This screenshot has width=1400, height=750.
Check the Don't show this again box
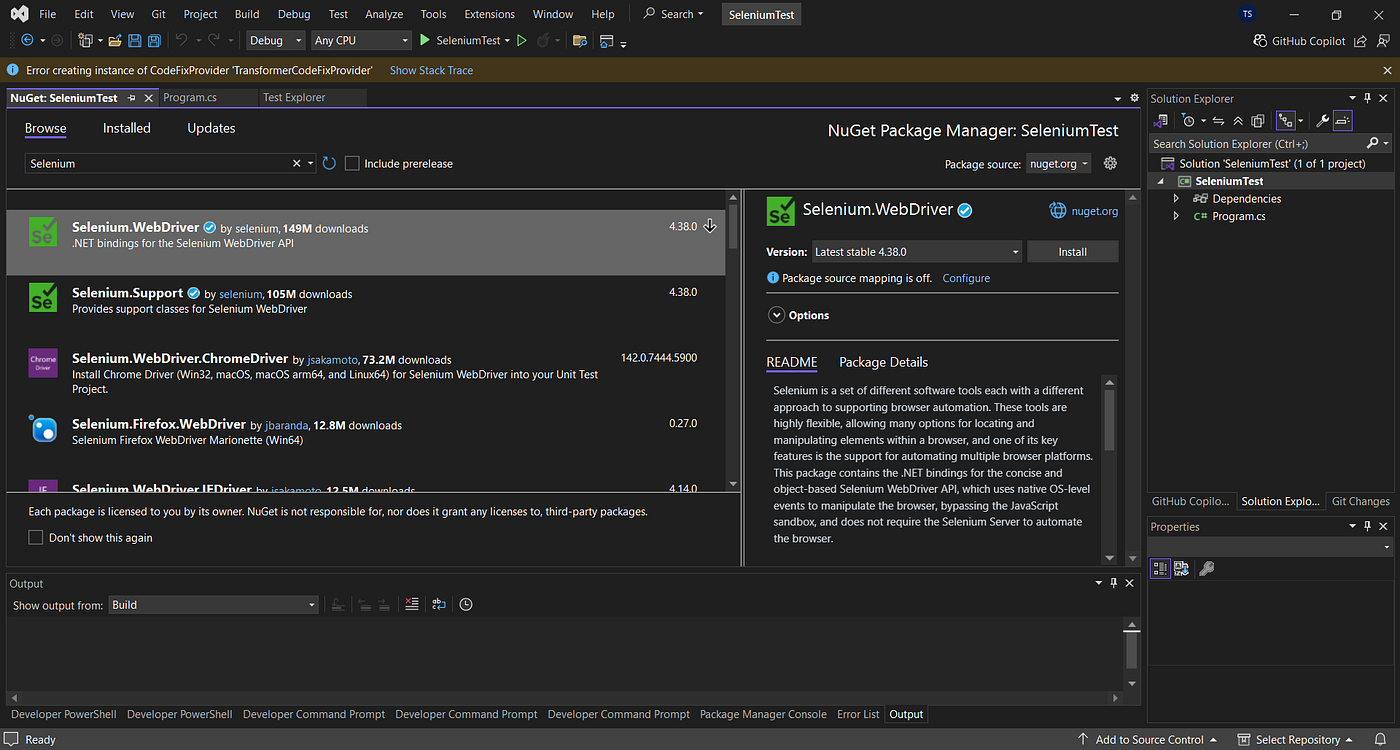pyautogui.click(x=36, y=538)
